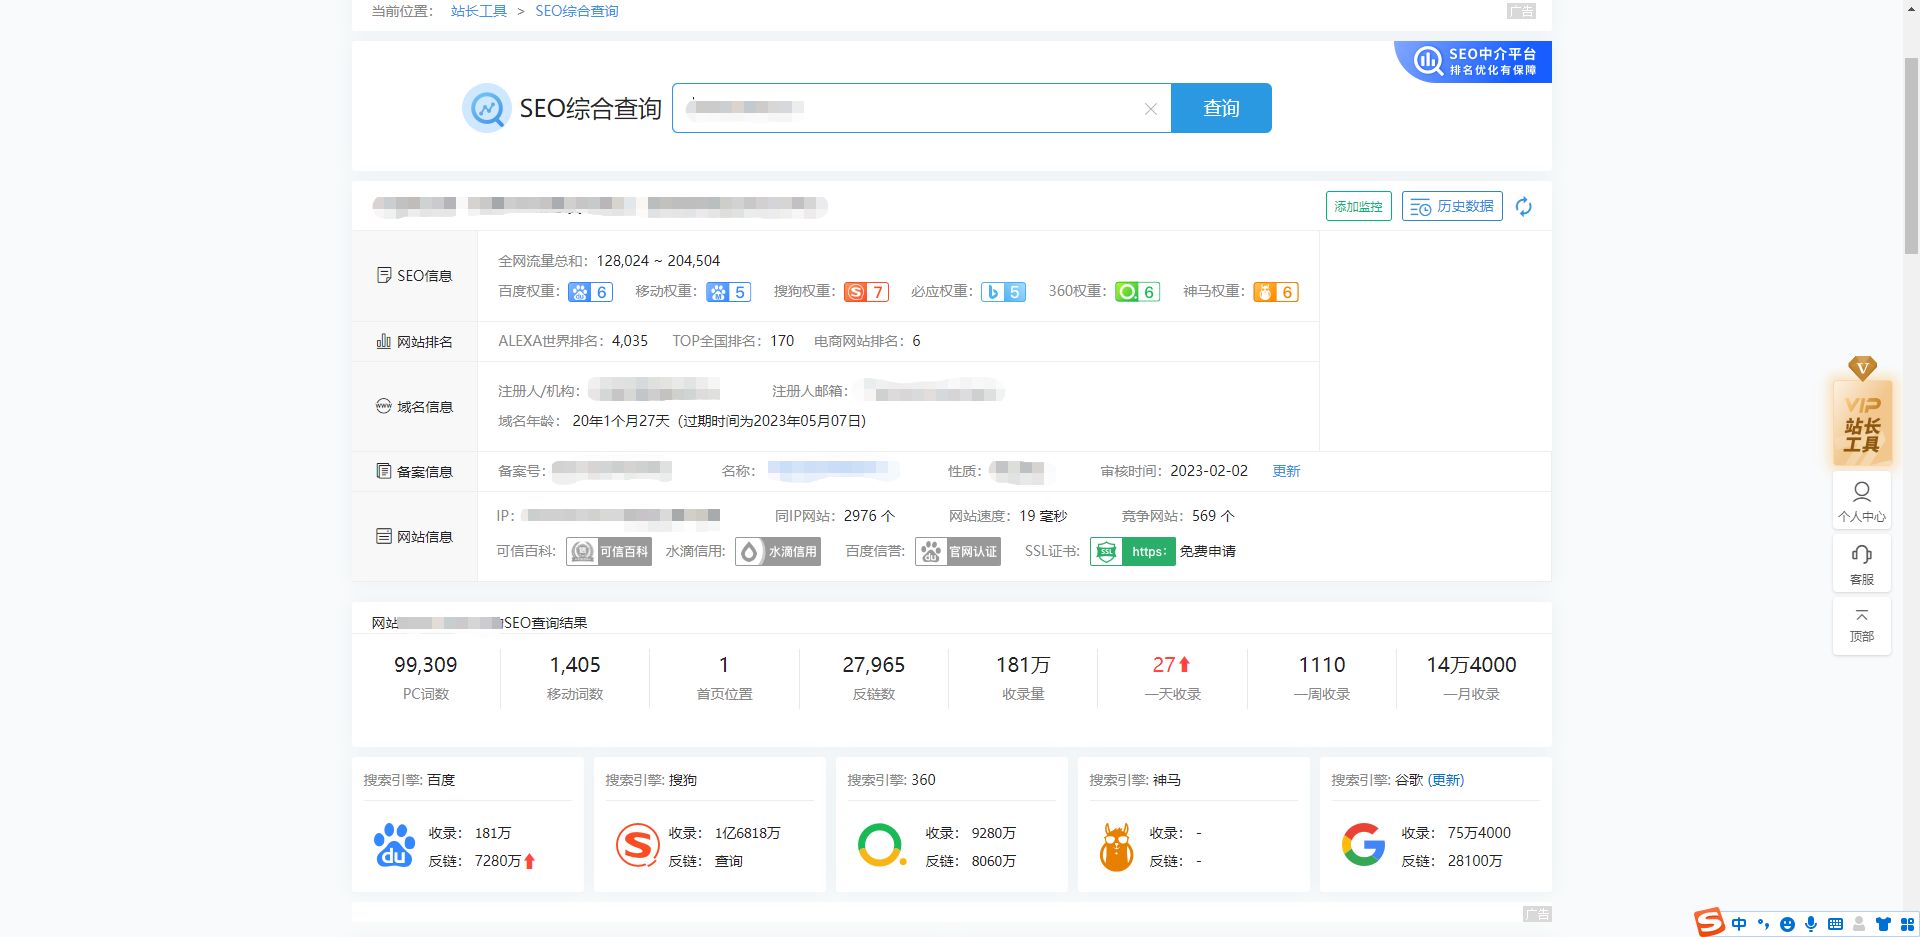Click 360权重 badge 6

point(1137,292)
